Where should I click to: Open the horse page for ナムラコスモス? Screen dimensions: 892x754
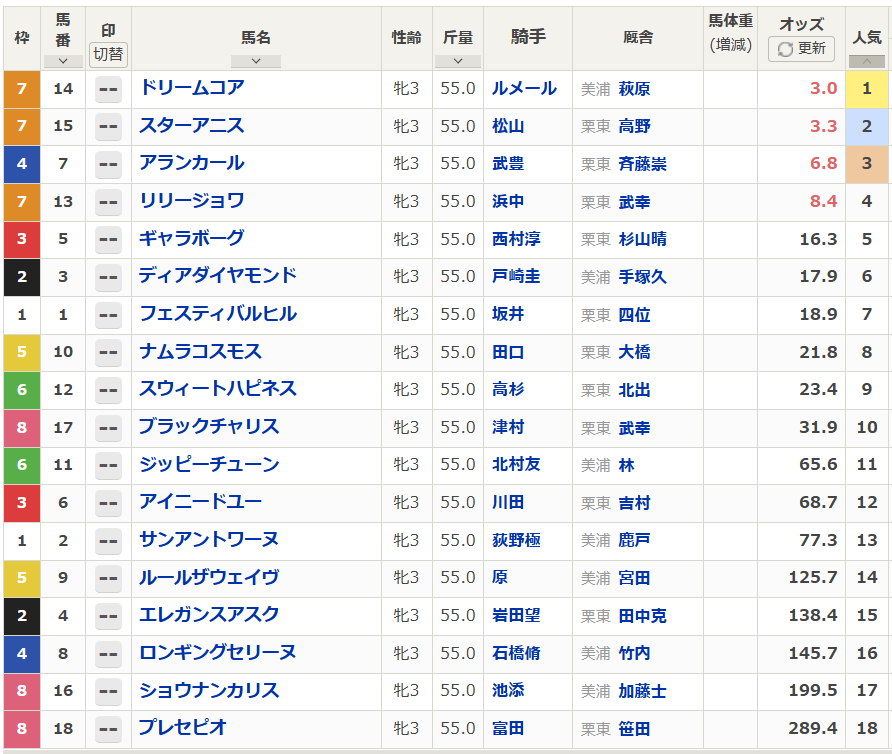point(200,351)
